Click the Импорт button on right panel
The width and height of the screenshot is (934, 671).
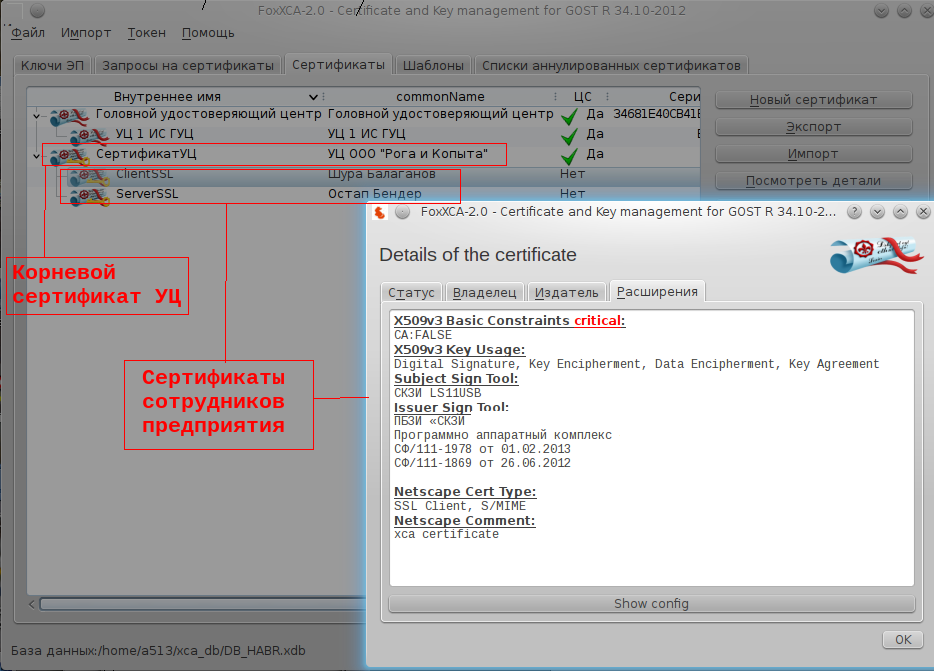(x=813, y=154)
